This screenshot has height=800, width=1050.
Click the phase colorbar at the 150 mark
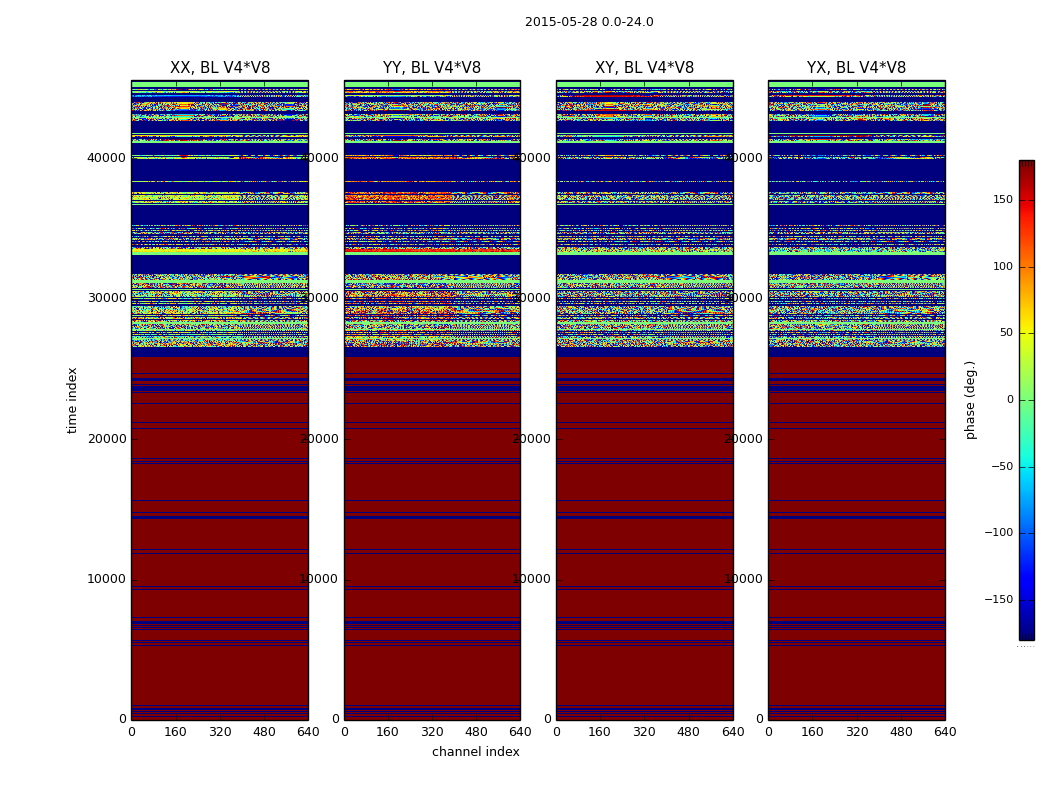tap(1027, 199)
